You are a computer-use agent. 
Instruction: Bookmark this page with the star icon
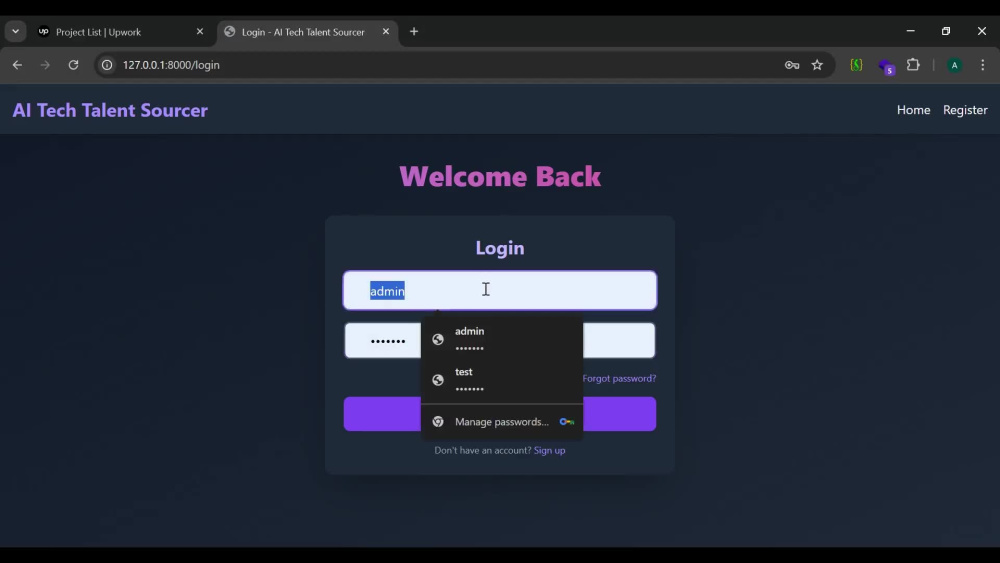[817, 65]
